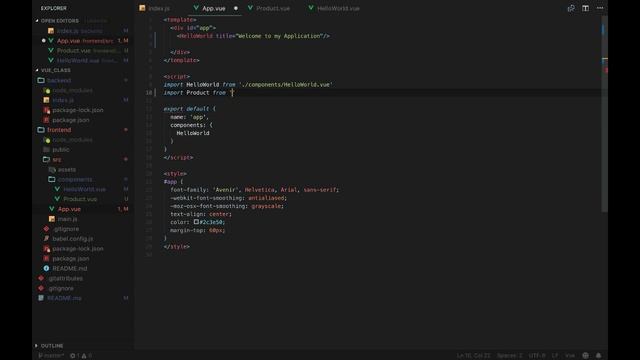Viewport: 640px width, 360px height.
Task: Open Product.vue in Open Editors list
Action: click(83, 50)
